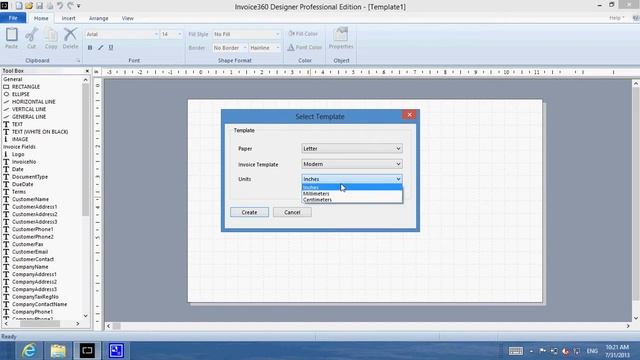The width and height of the screenshot is (640, 360).
Task: Select Millimeters from Units list
Action: (352, 193)
